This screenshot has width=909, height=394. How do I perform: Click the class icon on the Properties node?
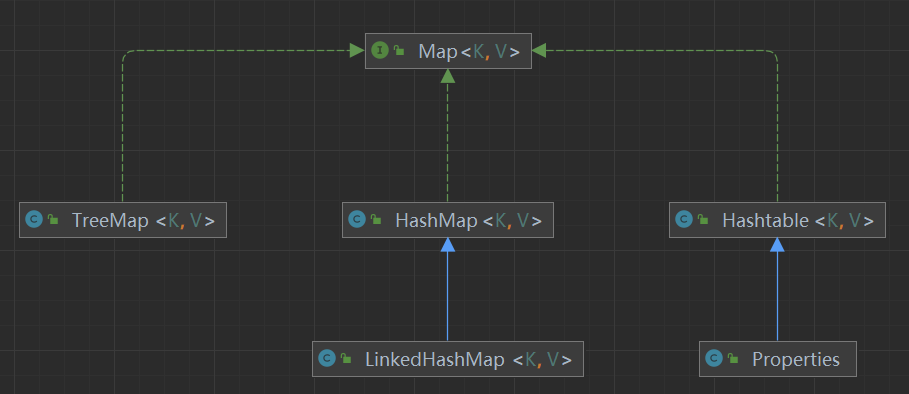click(714, 359)
